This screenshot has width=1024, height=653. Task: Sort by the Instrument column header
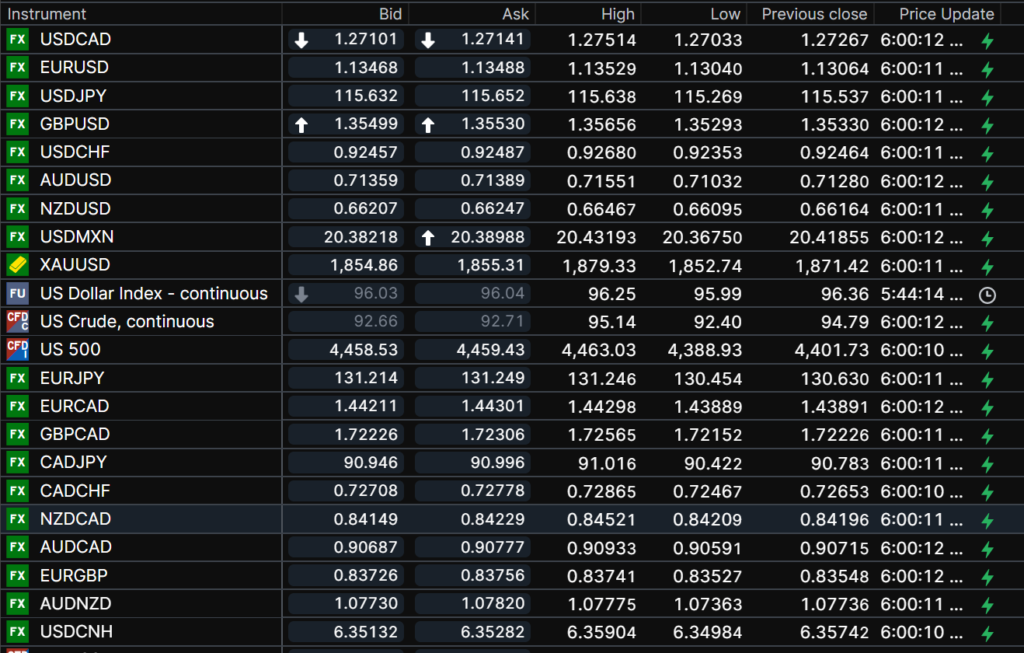click(x=48, y=14)
